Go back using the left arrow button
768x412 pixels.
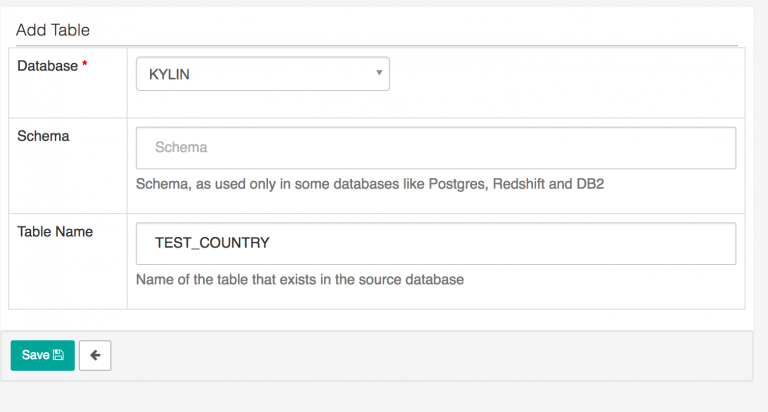point(95,355)
